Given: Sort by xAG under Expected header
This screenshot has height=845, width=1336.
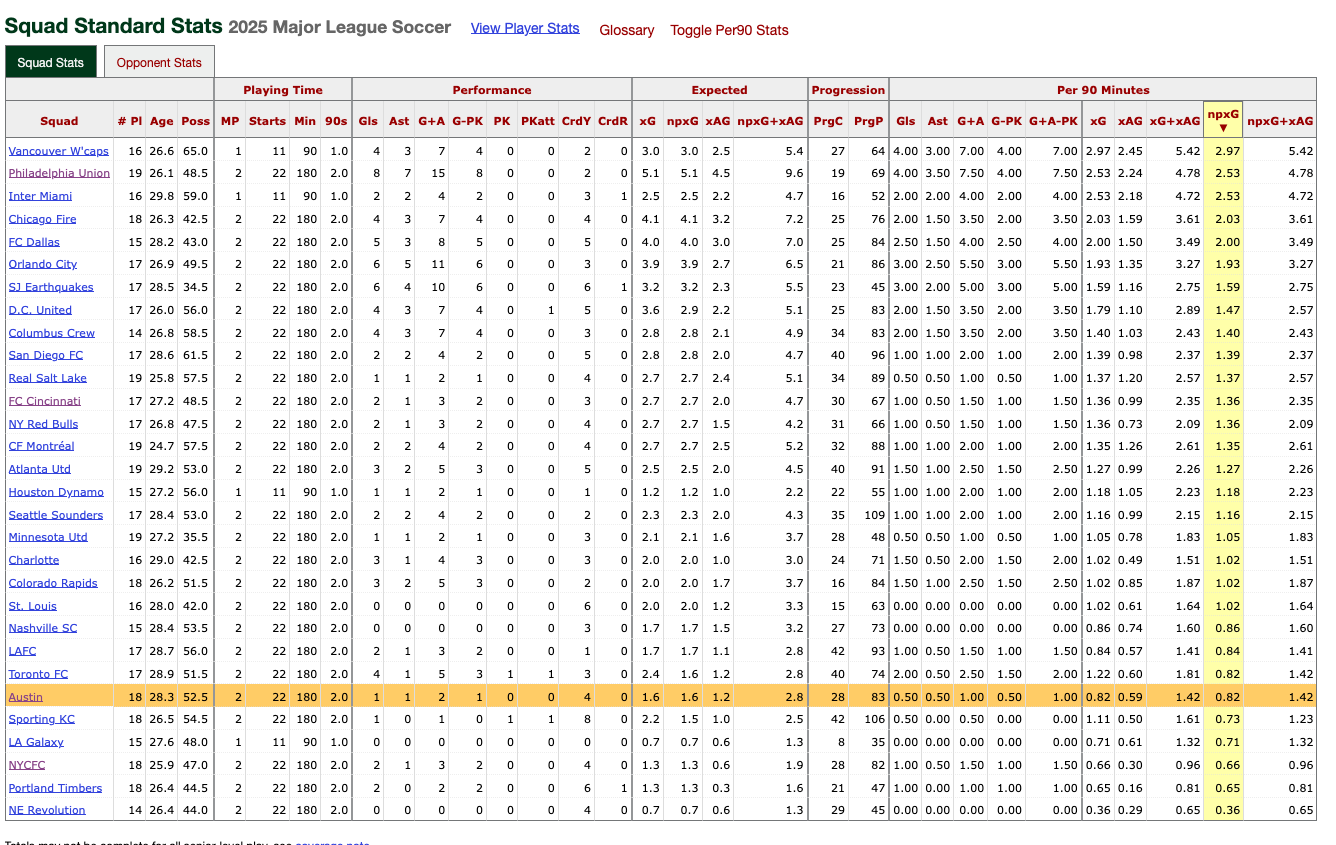Looking at the screenshot, I should point(717,121).
